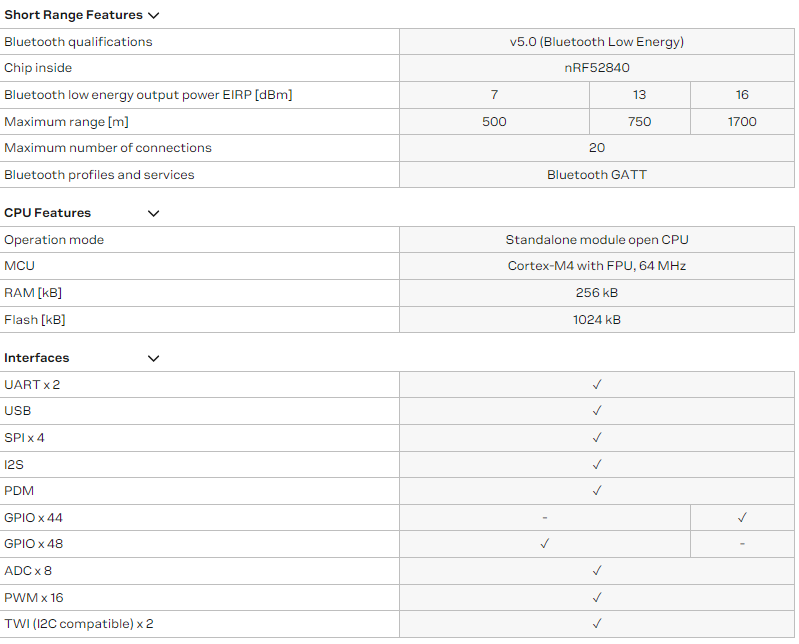Image resolution: width=799 pixels, height=644 pixels.
Task: Click the 1700 maximum range value
Action: coord(742,122)
